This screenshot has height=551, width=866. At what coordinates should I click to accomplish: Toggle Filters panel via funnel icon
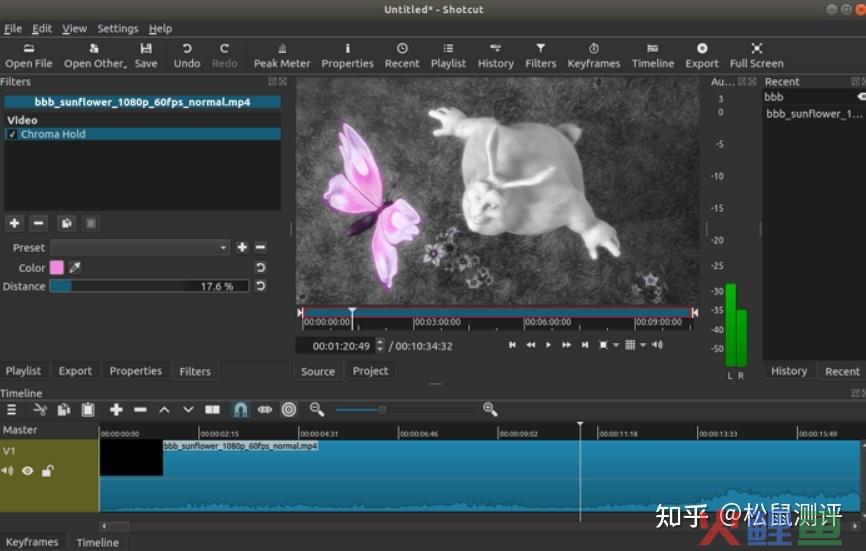pyautogui.click(x=541, y=56)
